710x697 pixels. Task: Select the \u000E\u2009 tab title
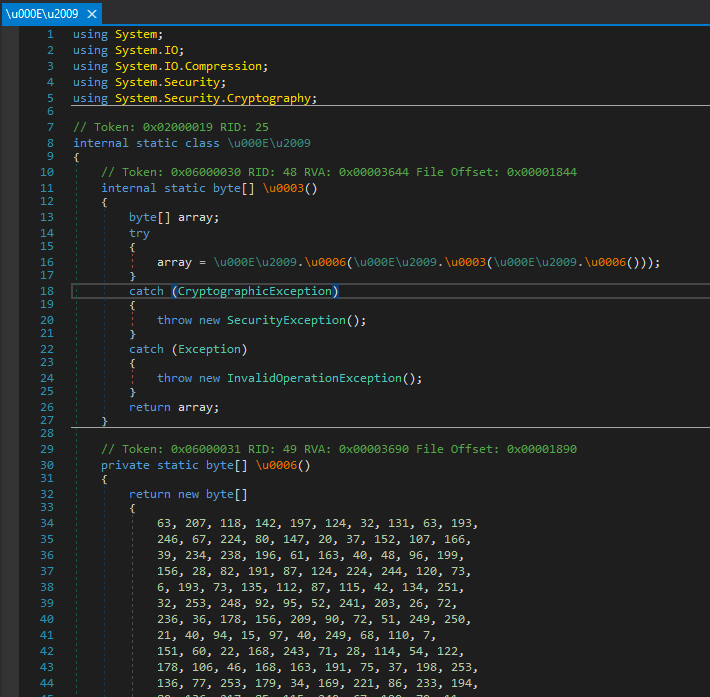42,14
